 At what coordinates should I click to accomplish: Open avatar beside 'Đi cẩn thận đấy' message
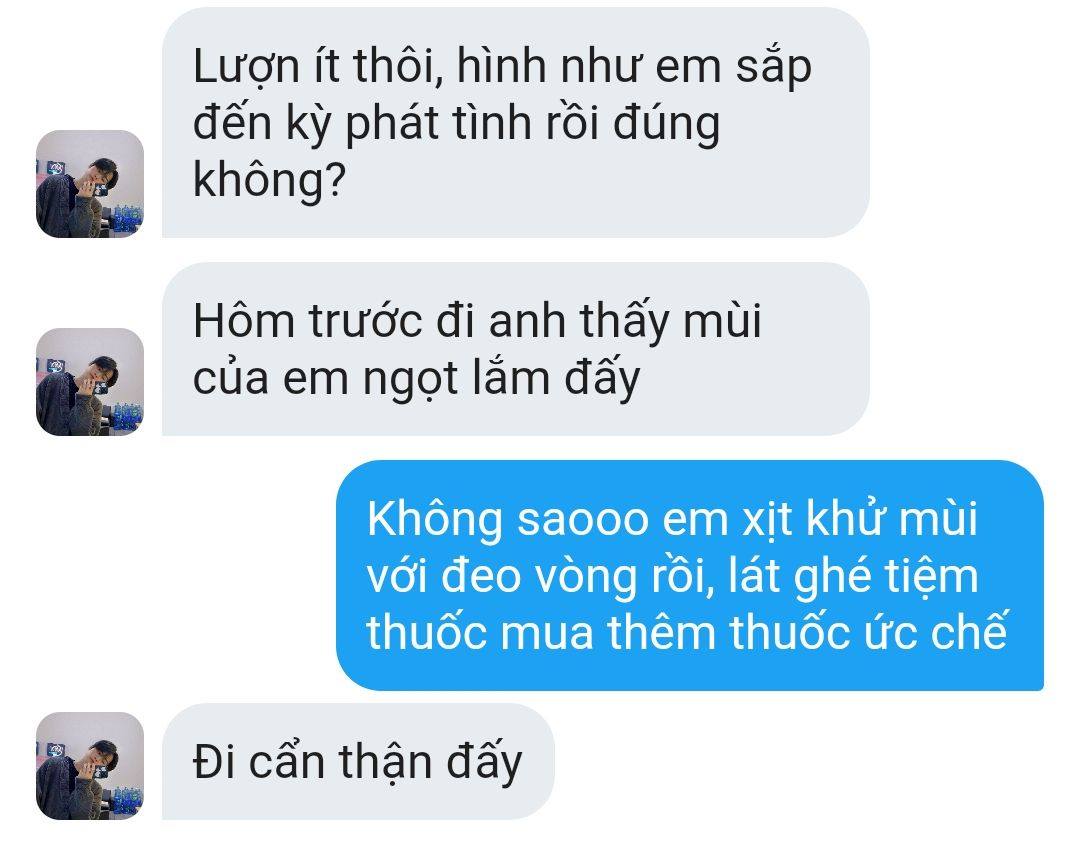90,765
